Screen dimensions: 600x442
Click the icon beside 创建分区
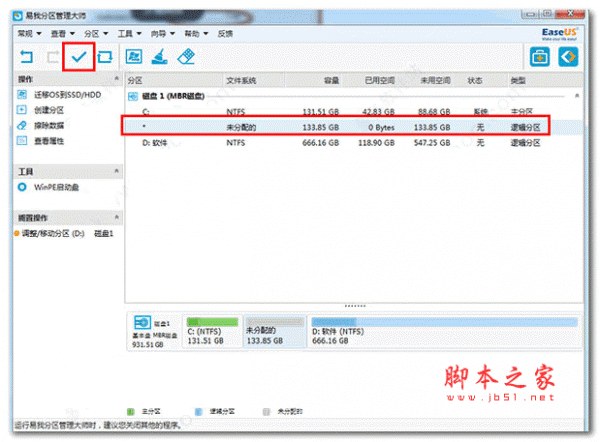coord(22,110)
